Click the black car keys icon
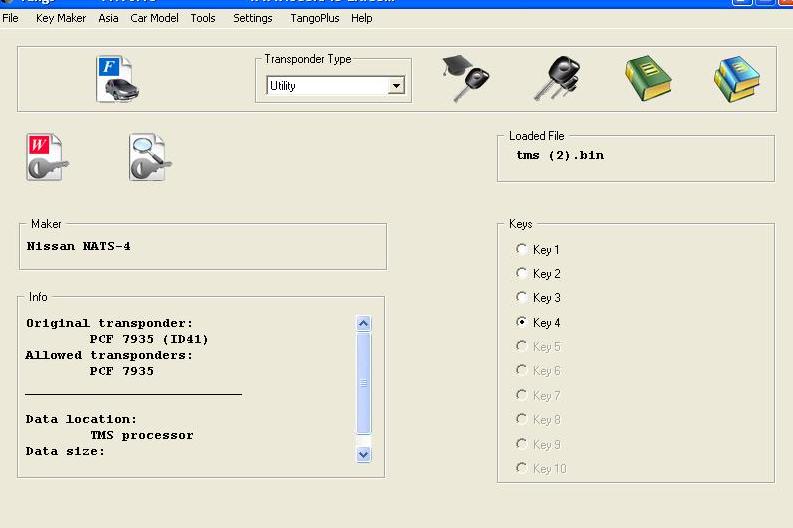This screenshot has height=528, width=793. point(557,78)
